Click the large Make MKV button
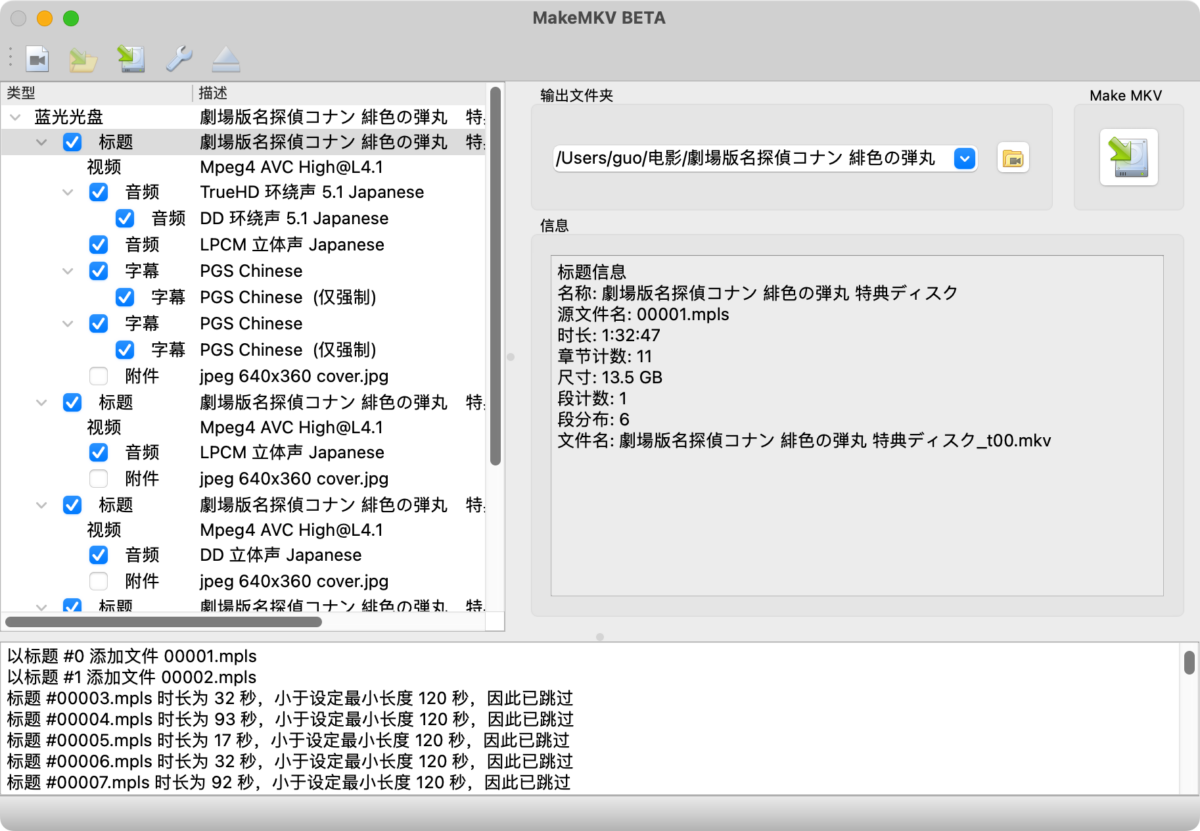 [1129, 157]
